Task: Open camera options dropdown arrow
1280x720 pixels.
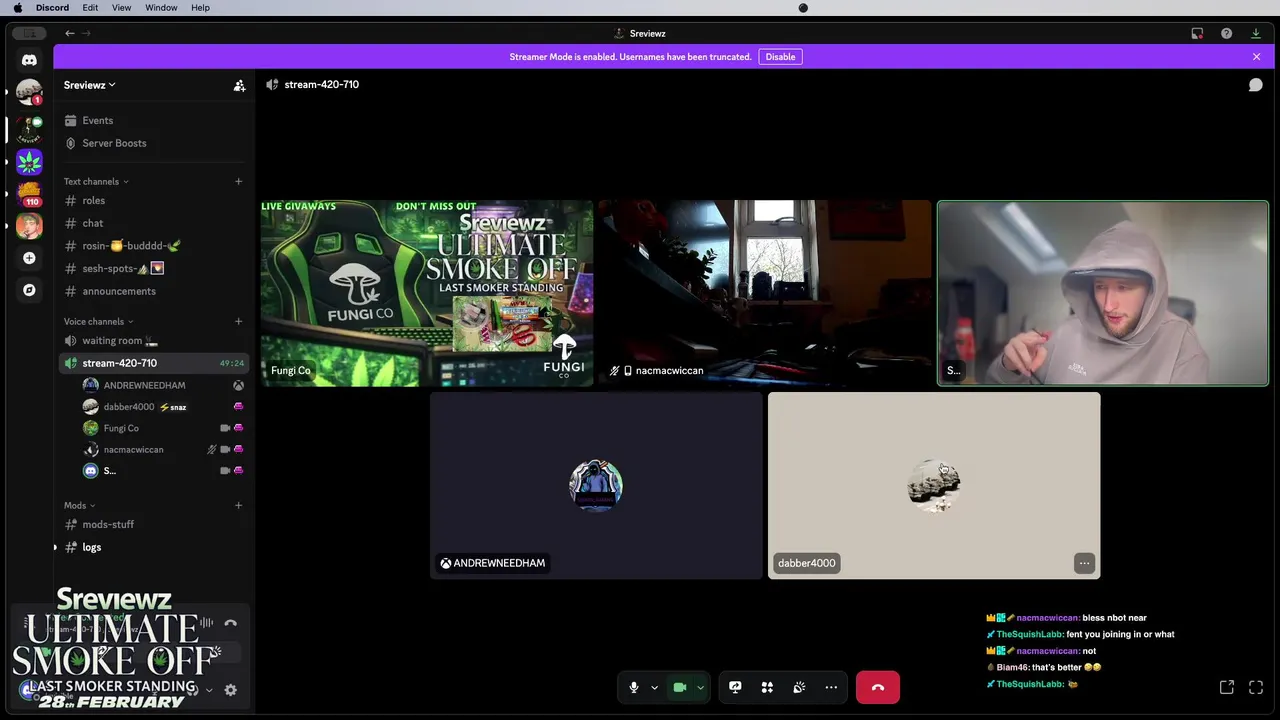Action: point(700,687)
